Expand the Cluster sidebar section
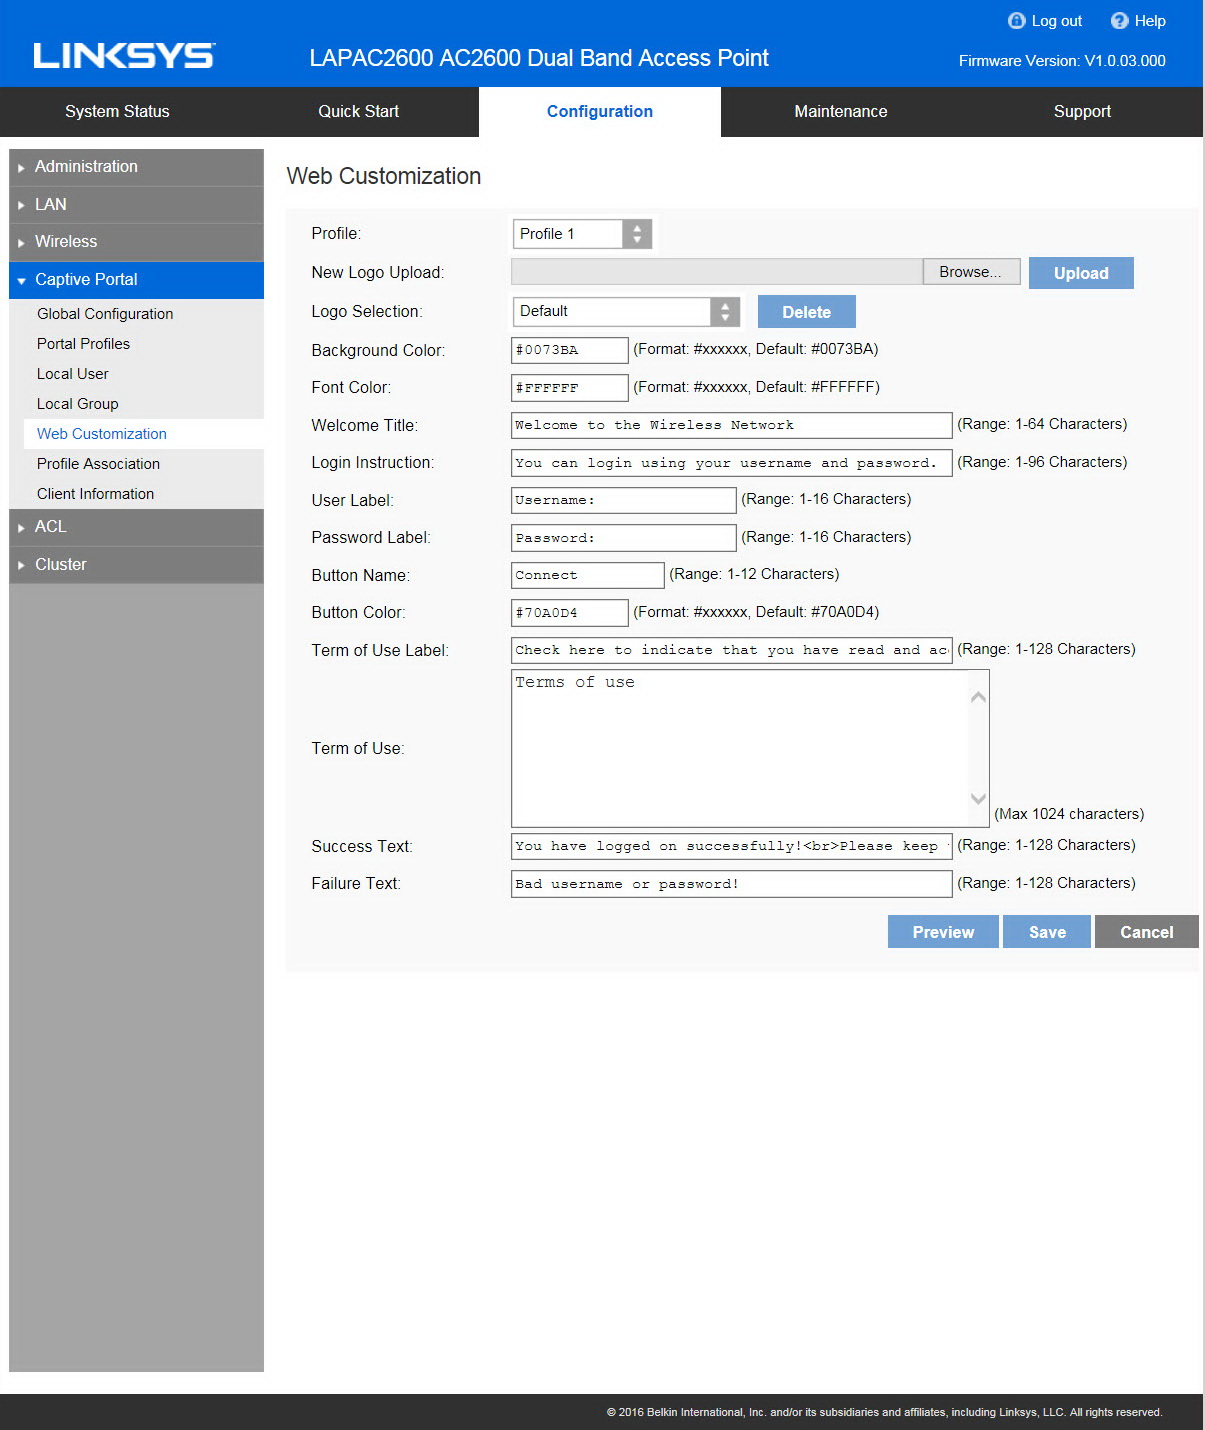The width and height of the screenshot is (1205, 1430). tap(136, 565)
